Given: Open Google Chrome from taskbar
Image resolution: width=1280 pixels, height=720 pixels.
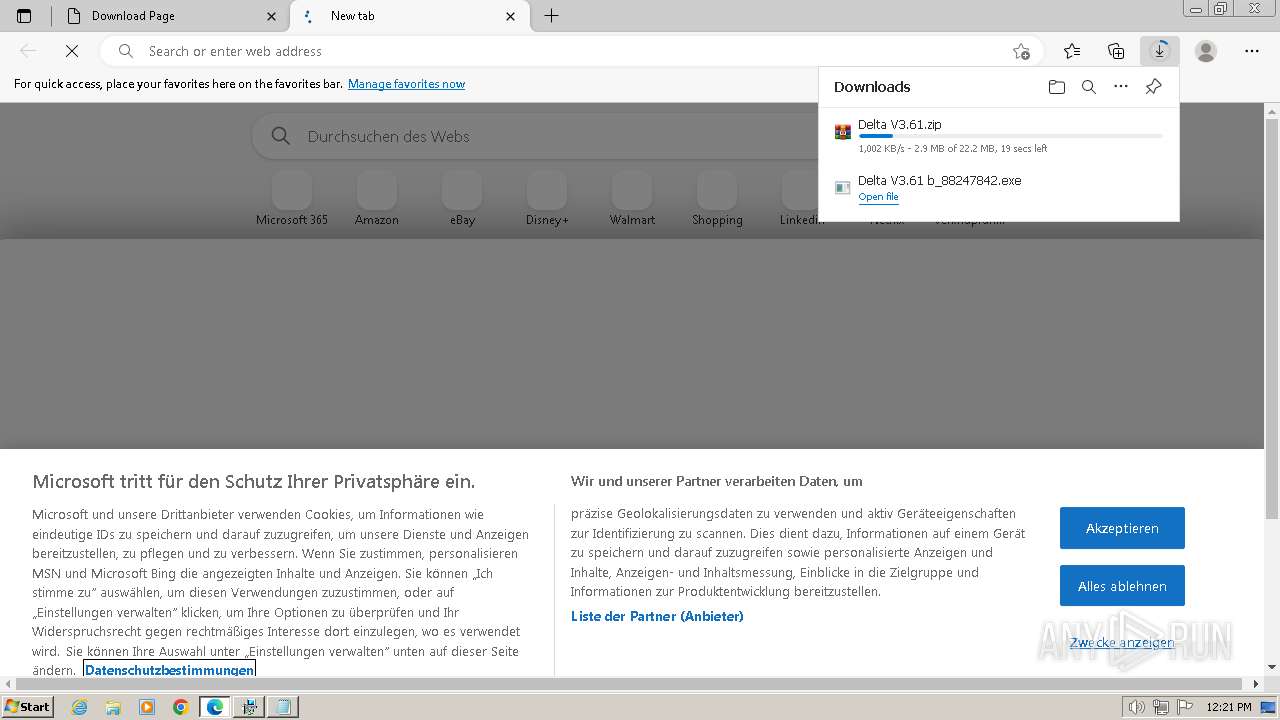Looking at the screenshot, I should (x=181, y=707).
